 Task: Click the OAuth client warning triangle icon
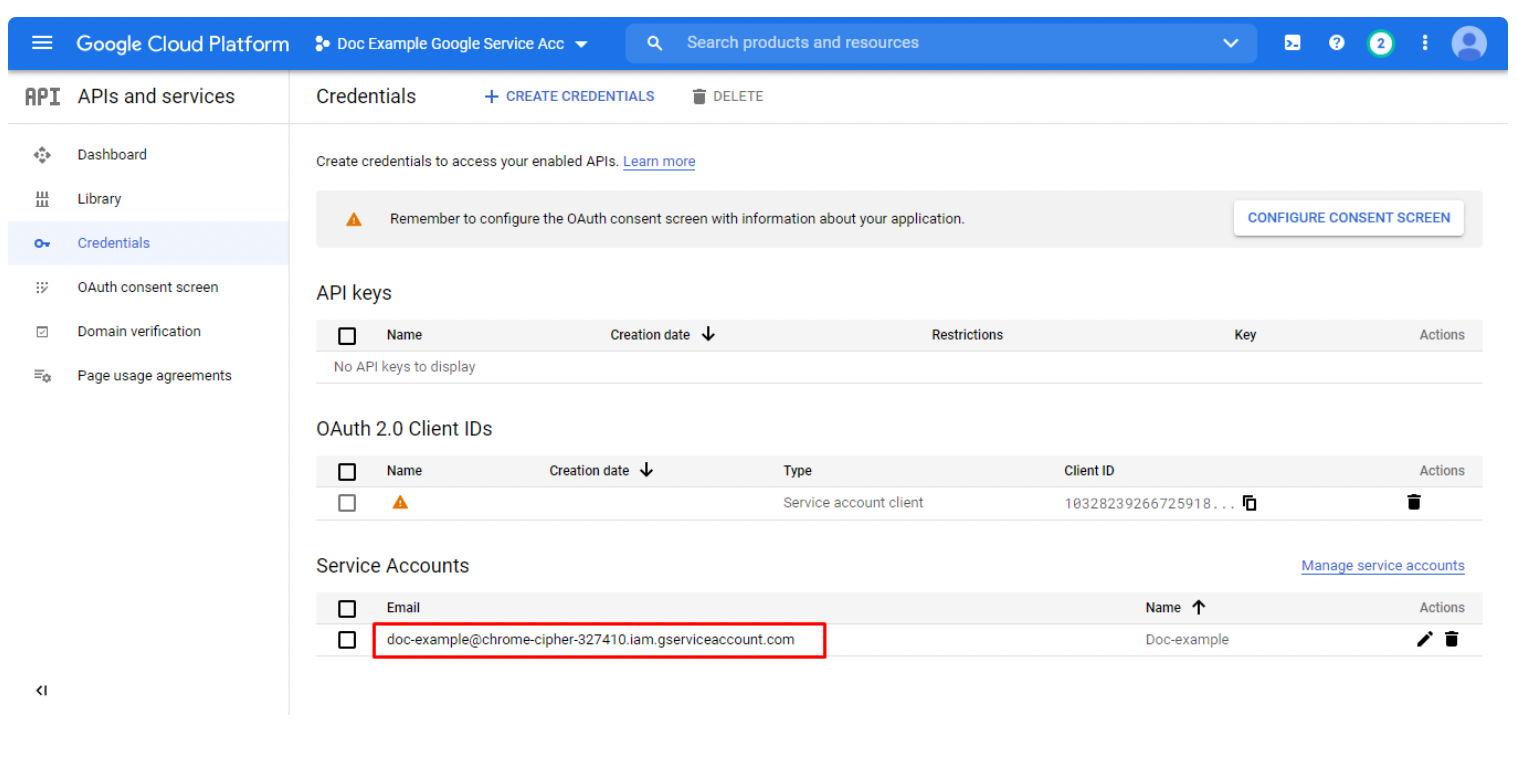(400, 503)
